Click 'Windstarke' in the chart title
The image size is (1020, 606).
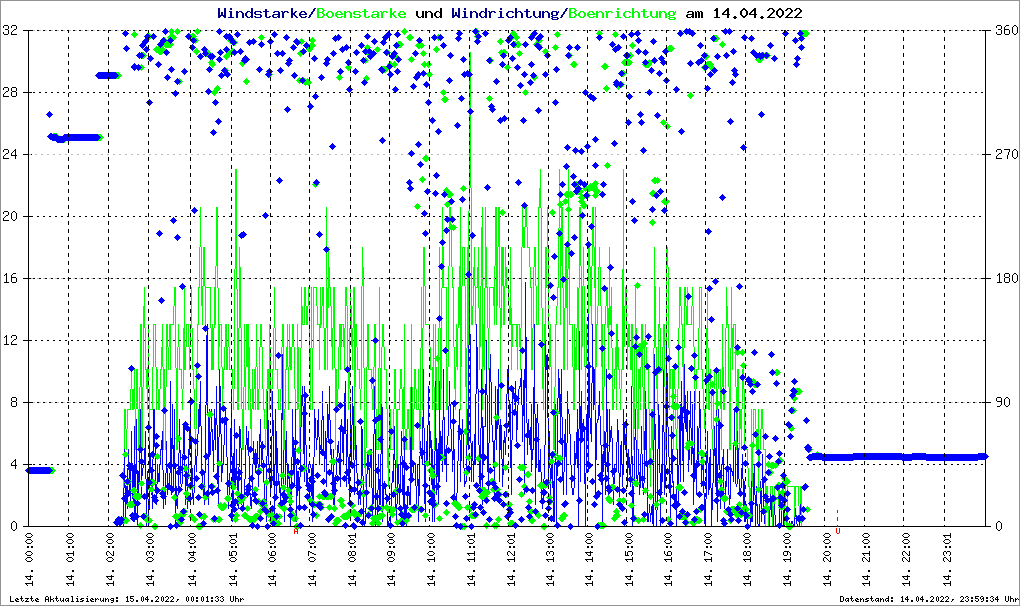pyautogui.click(x=264, y=13)
